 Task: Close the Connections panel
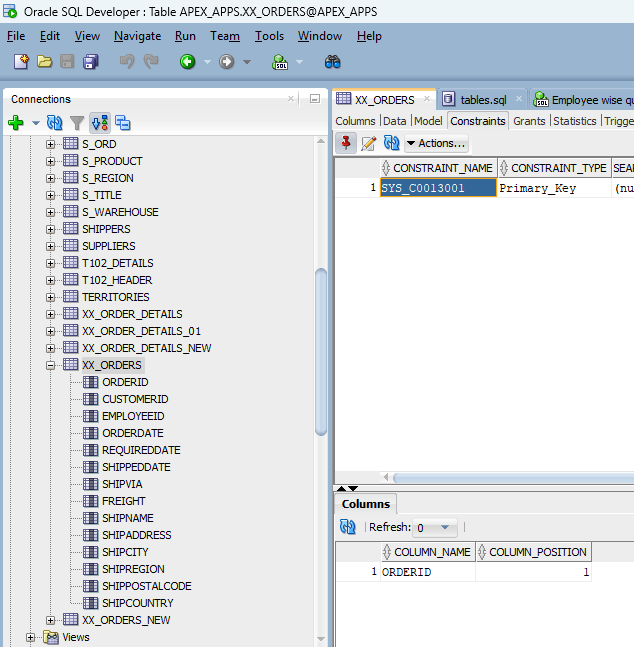pos(291,99)
